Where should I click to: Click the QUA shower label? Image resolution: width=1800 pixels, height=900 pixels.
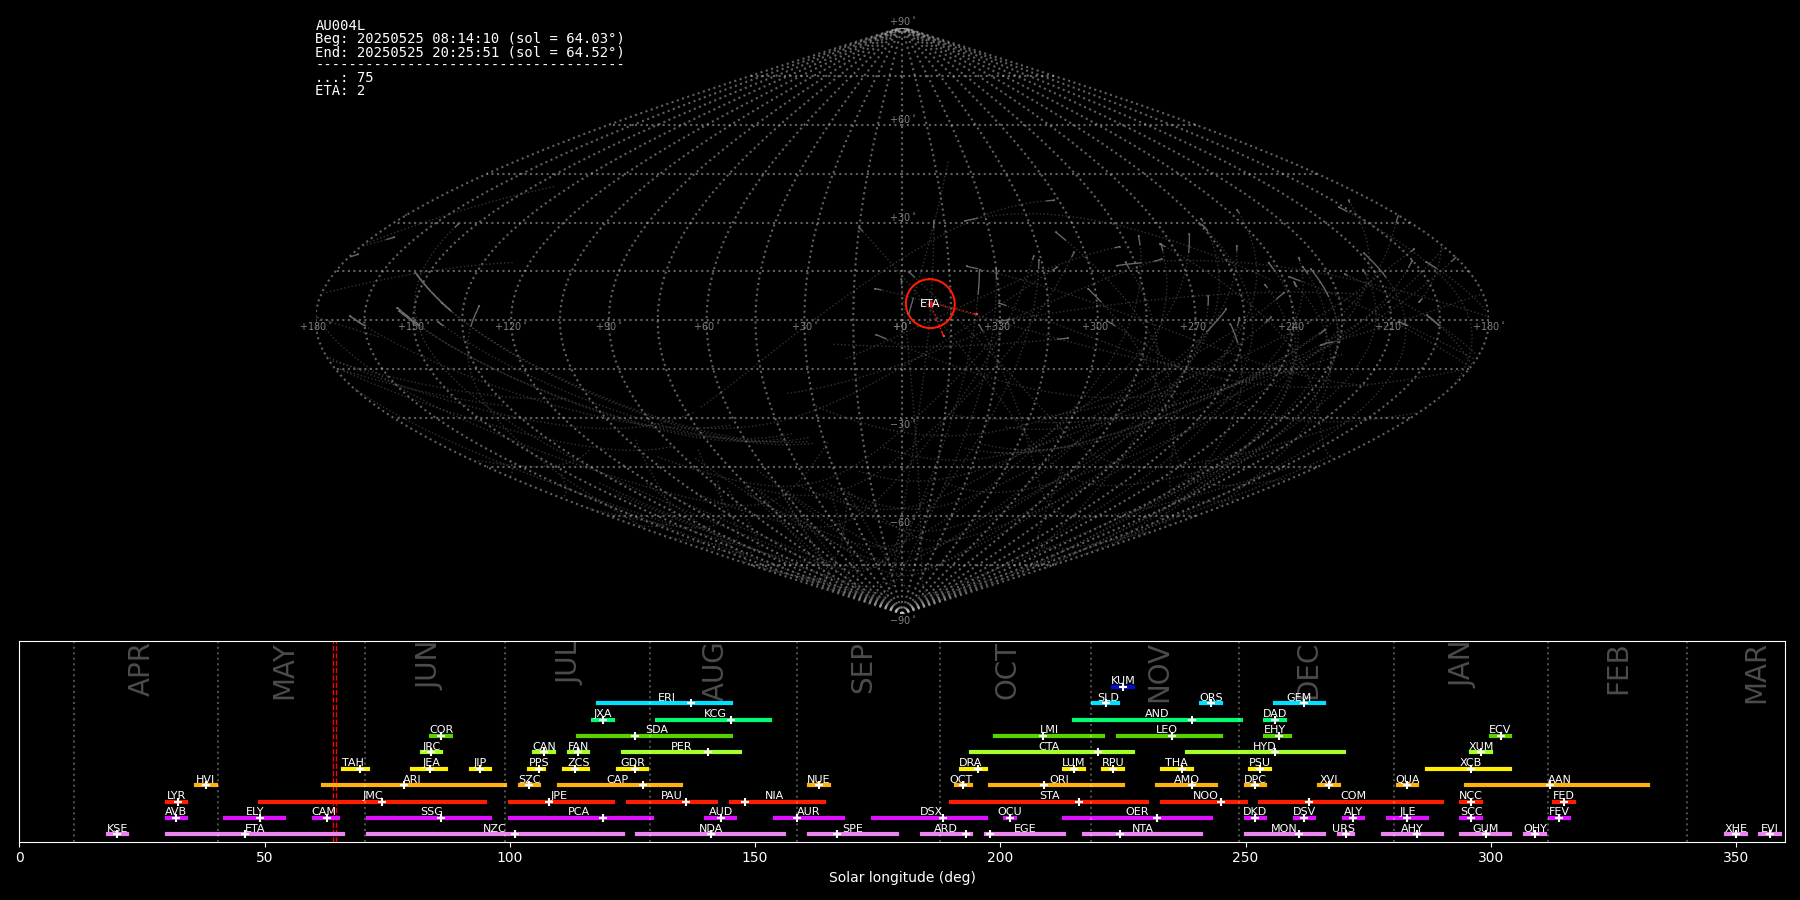tap(1408, 780)
